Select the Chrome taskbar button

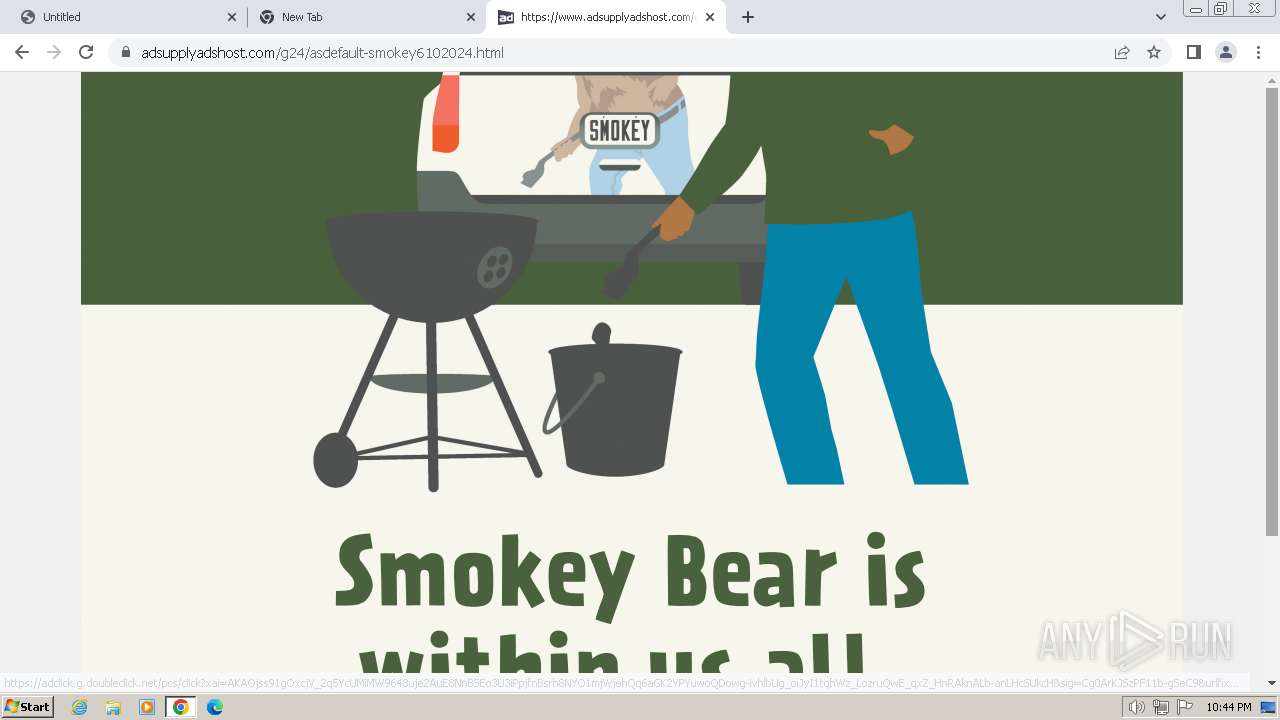click(x=181, y=707)
